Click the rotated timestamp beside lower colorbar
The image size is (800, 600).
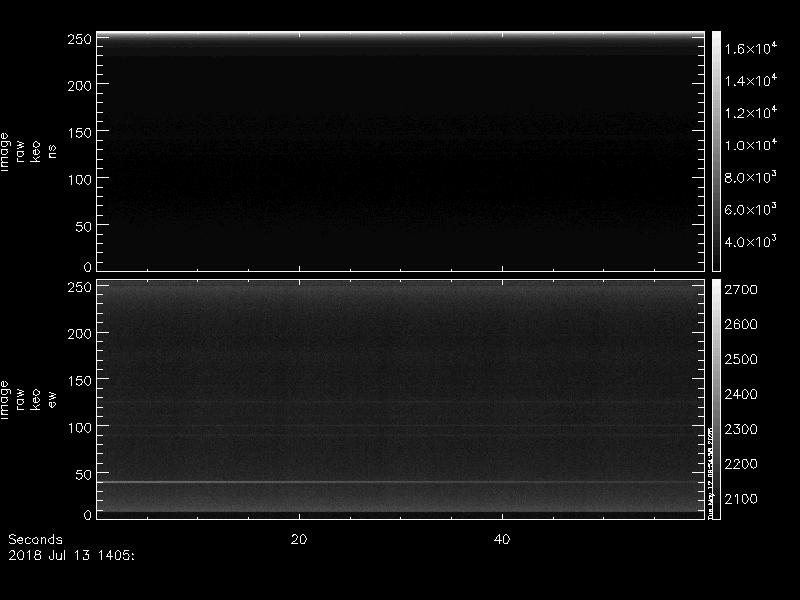[710, 473]
